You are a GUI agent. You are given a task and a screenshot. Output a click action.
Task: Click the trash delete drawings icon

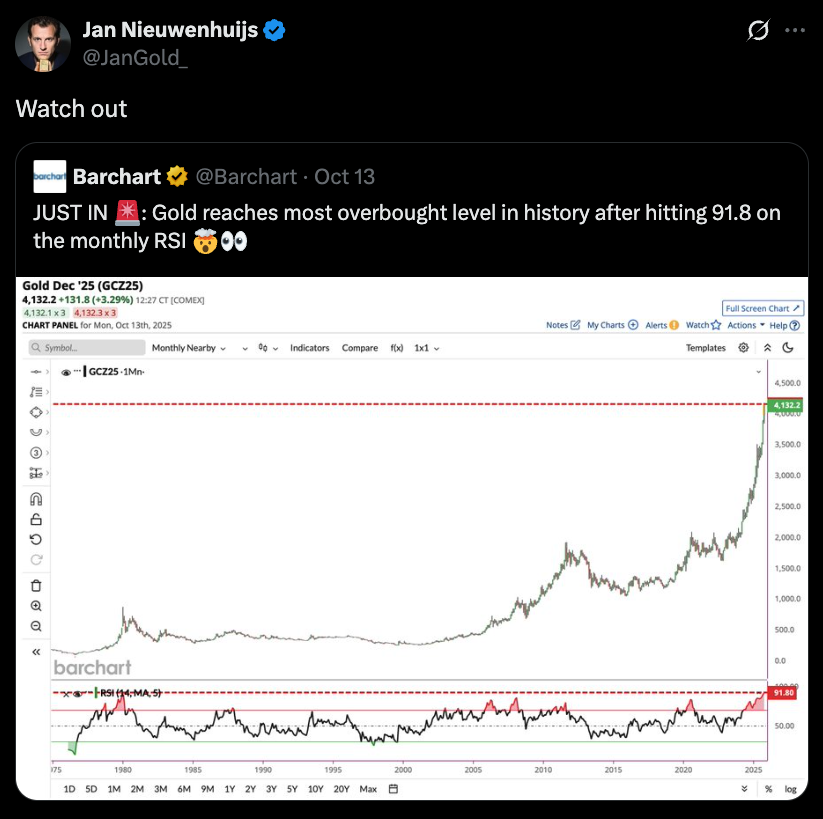point(37,585)
